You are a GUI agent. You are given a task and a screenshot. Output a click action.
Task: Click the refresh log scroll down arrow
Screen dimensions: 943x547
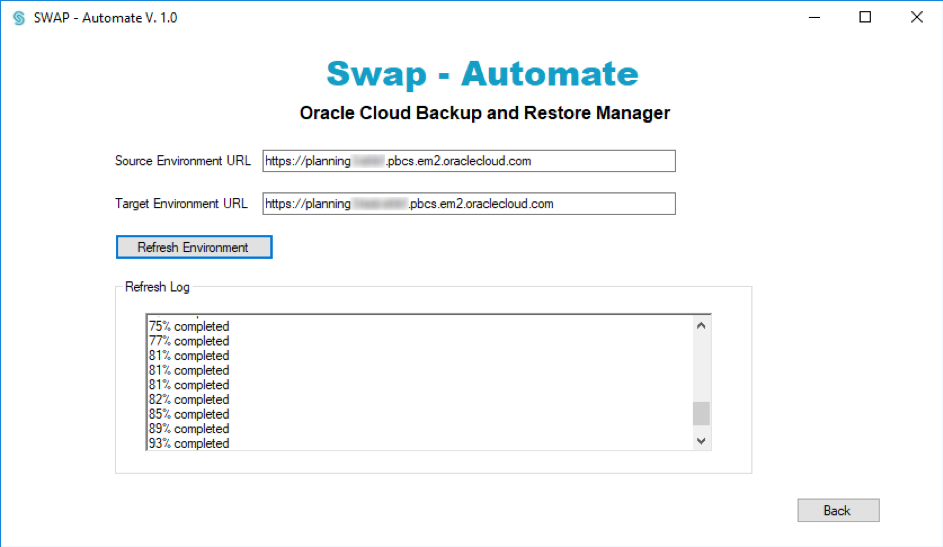(x=701, y=441)
